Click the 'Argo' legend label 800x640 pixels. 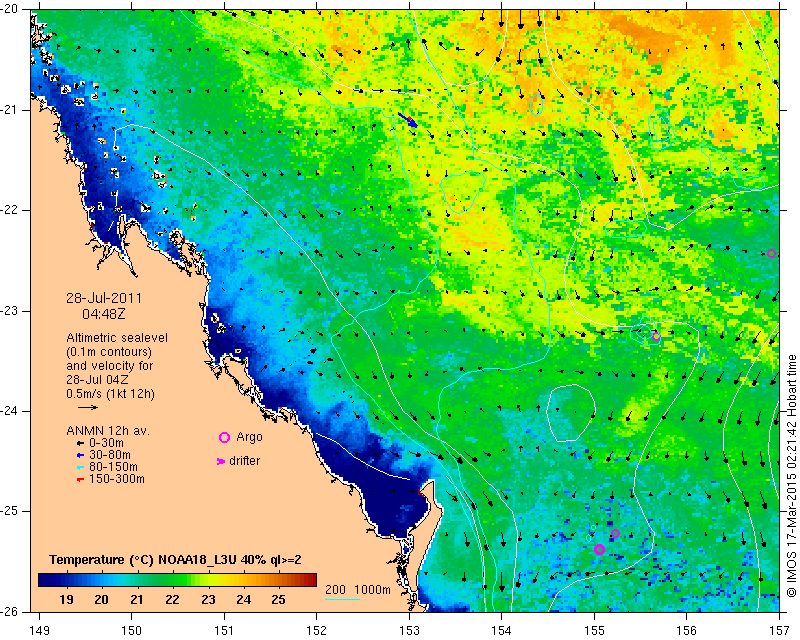click(x=249, y=437)
